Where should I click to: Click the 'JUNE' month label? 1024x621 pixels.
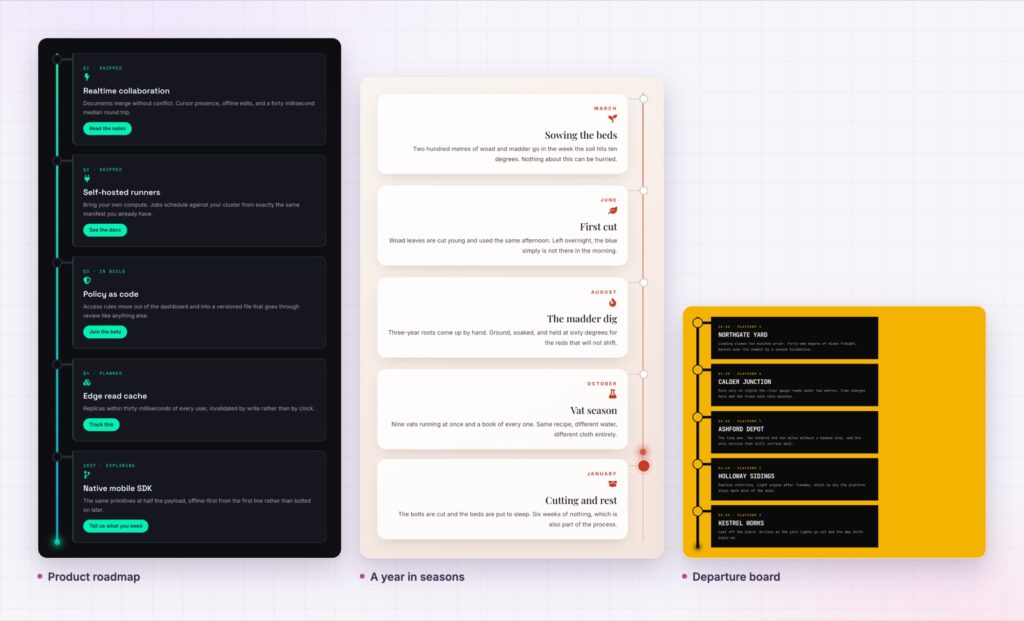[x=609, y=200]
